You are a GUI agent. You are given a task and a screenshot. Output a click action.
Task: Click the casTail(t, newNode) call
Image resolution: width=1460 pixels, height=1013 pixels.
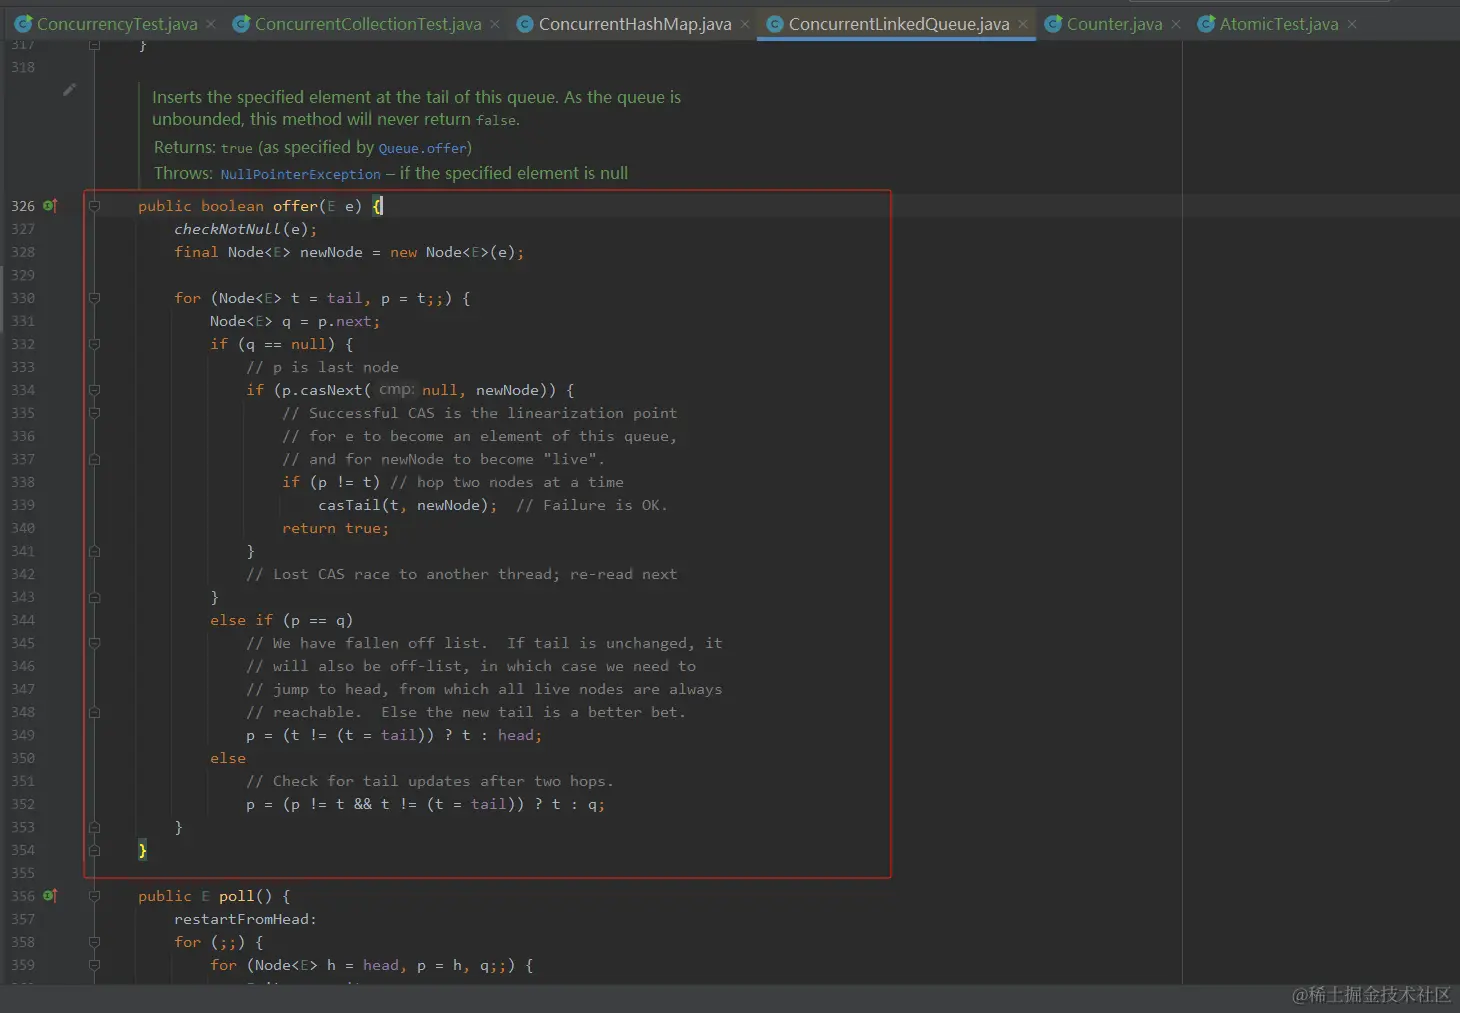coord(408,505)
